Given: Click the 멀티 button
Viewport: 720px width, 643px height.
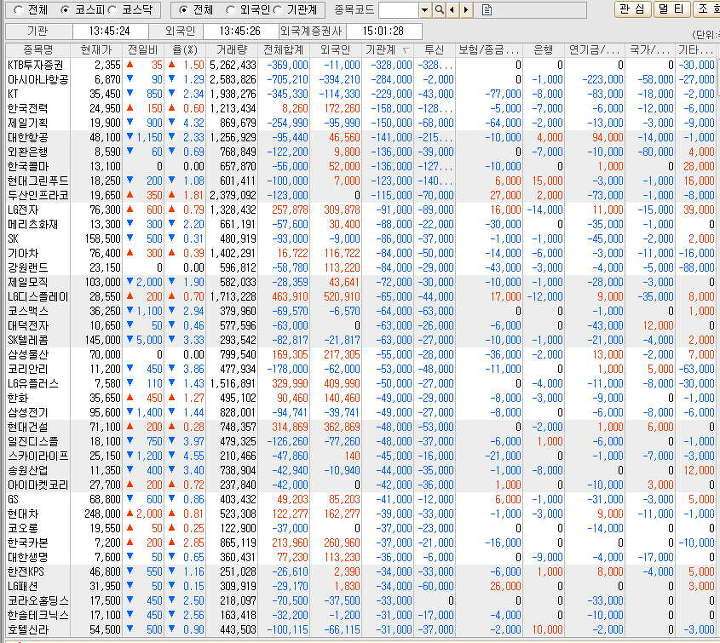Looking at the screenshot, I should (x=672, y=9).
